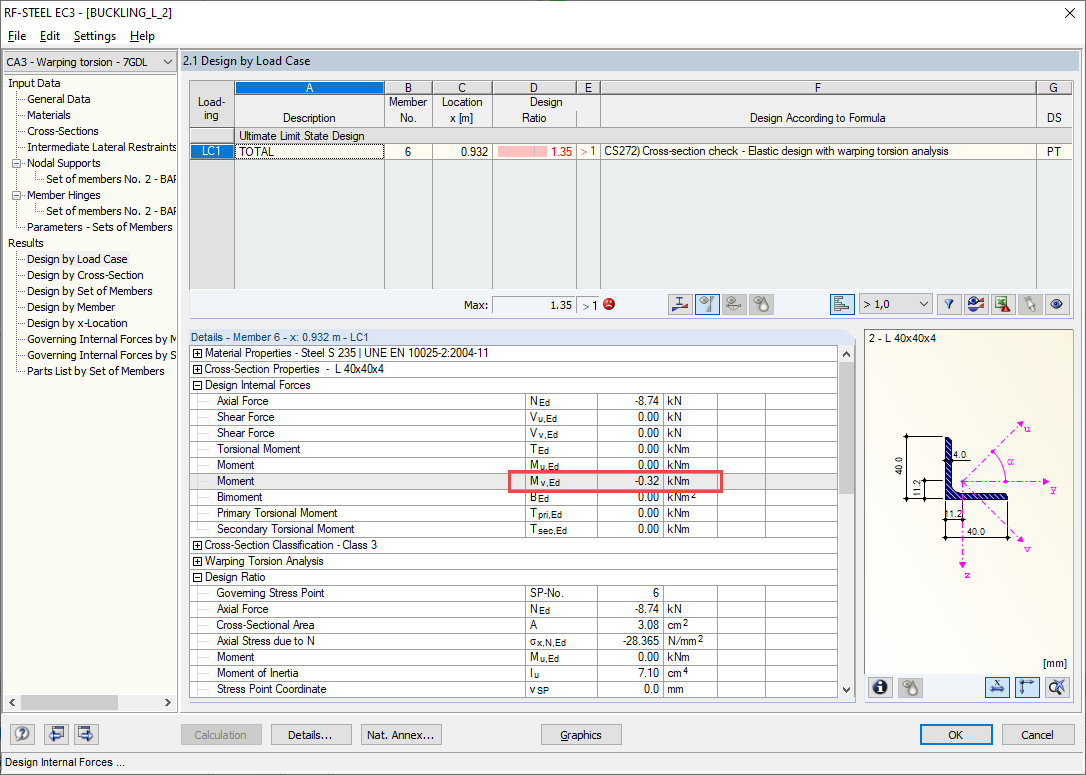
Task: Click the Details... button
Action: (x=310, y=735)
